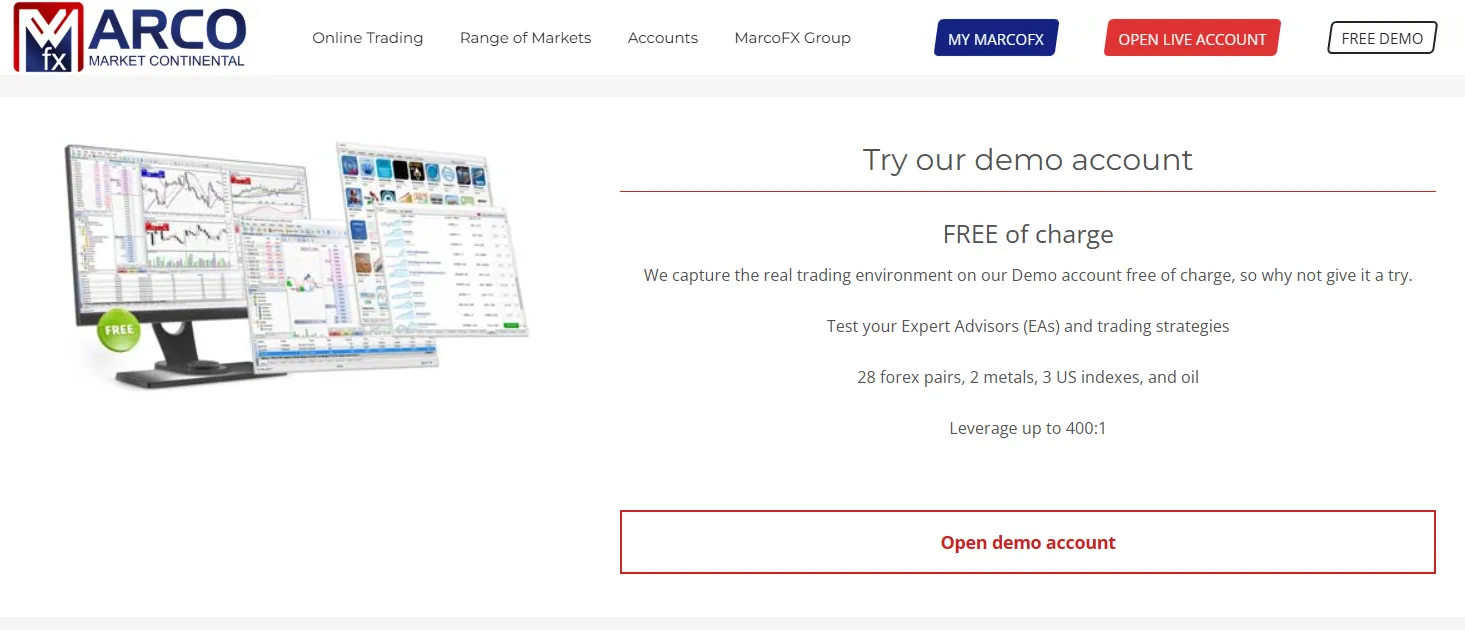Image resolution: width=1465 pixels, height=630 pixels.
Task: Open the Range of Markets menu
Action: (x=525, y=38)
